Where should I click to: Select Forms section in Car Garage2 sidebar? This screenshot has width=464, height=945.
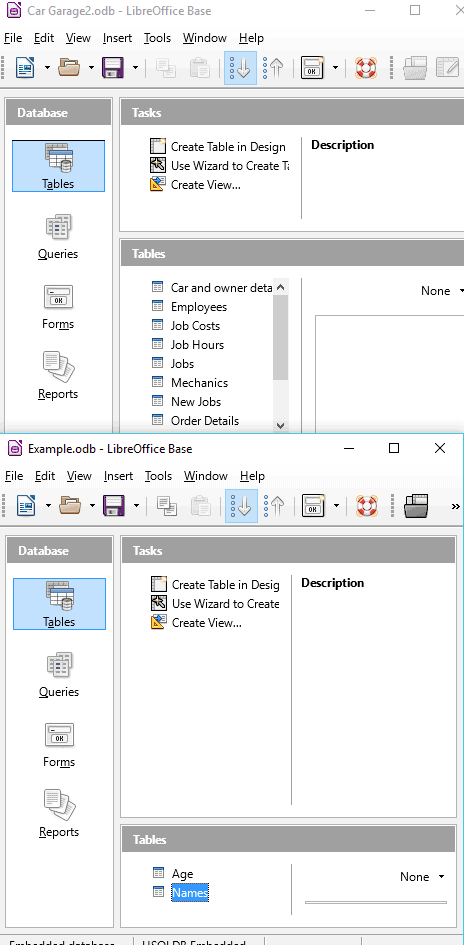[58, 307]
